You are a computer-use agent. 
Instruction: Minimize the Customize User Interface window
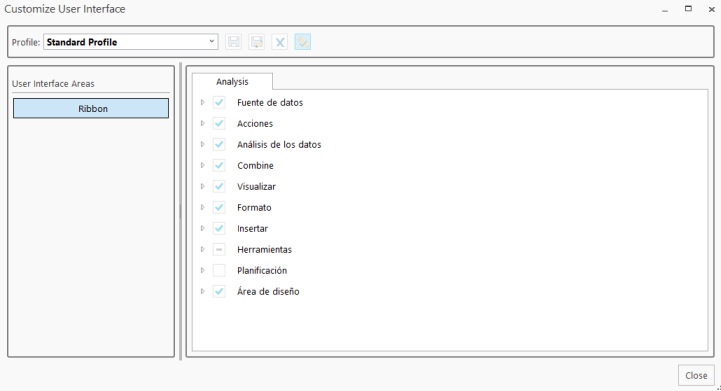[665, 10]
